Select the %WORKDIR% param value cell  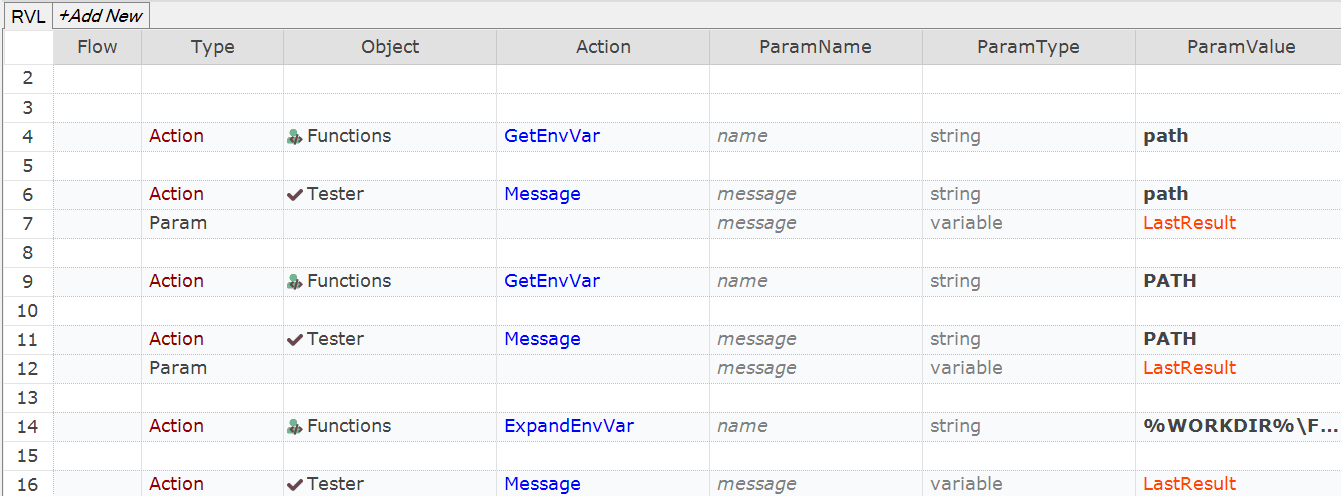point(1239,426)
